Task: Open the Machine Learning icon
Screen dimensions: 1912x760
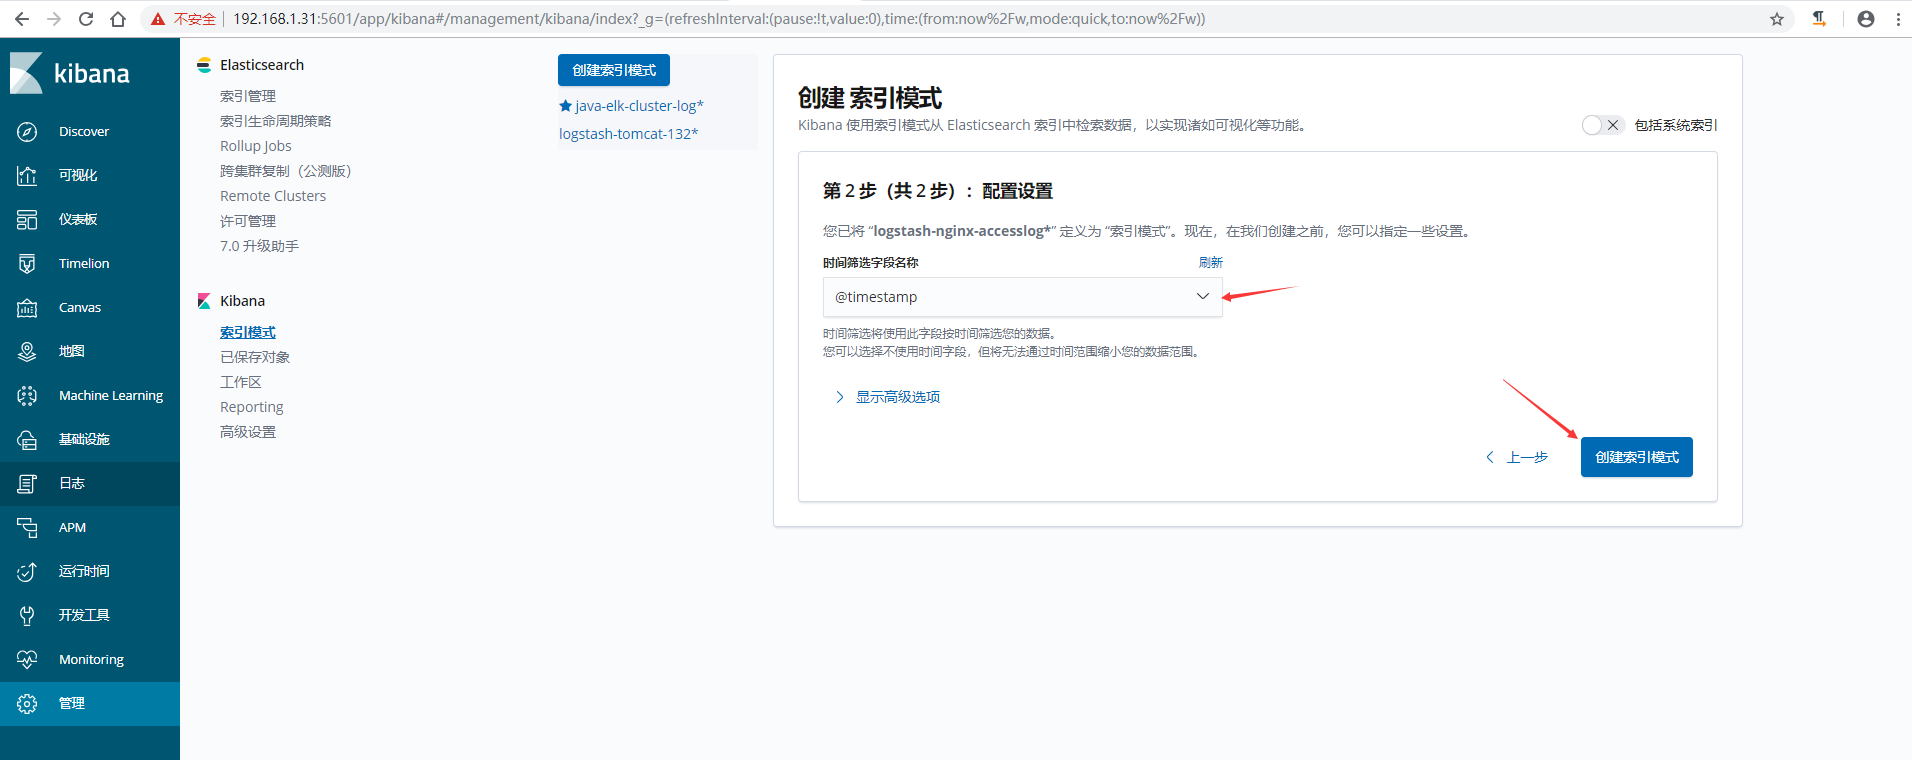Action: (x=27, y=396)
